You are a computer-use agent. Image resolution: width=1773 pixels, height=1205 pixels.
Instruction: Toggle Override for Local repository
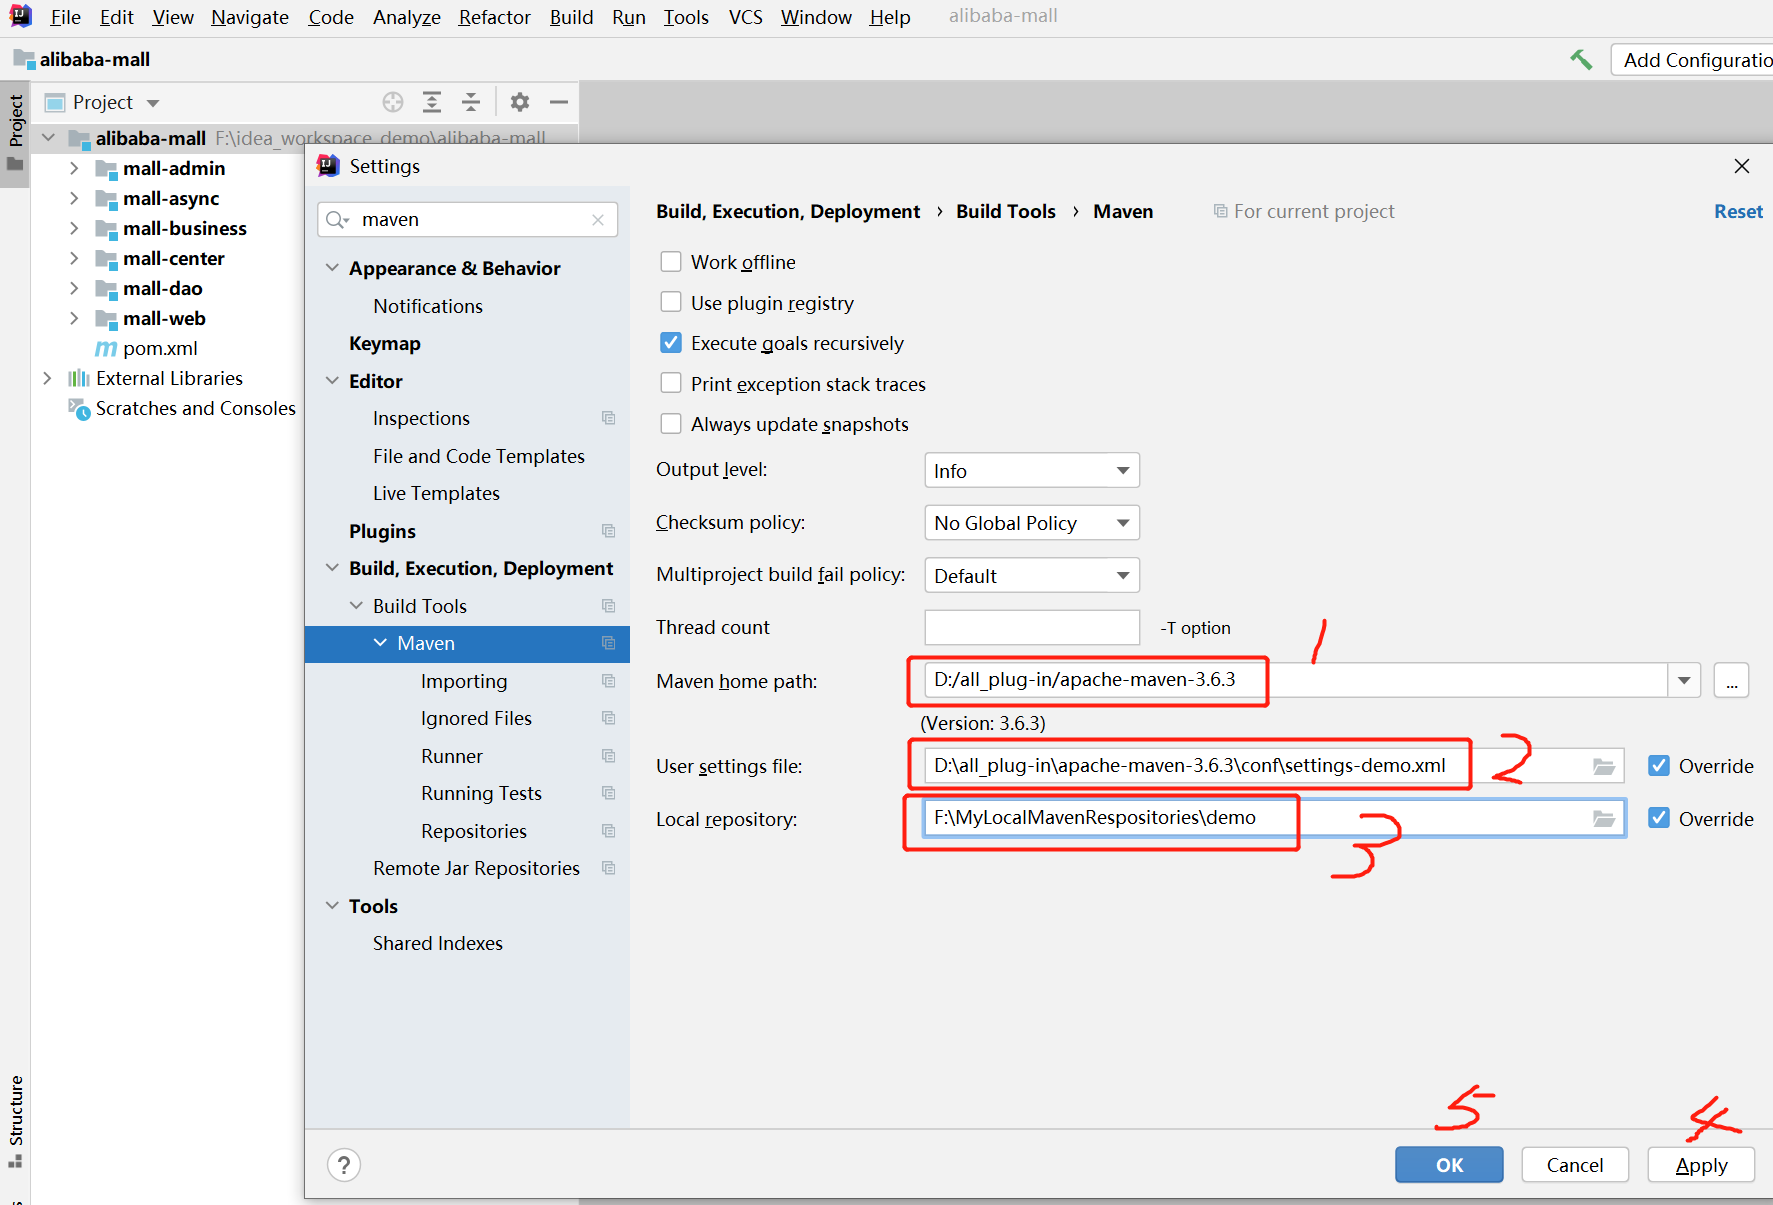click(x=1659, y=819)
